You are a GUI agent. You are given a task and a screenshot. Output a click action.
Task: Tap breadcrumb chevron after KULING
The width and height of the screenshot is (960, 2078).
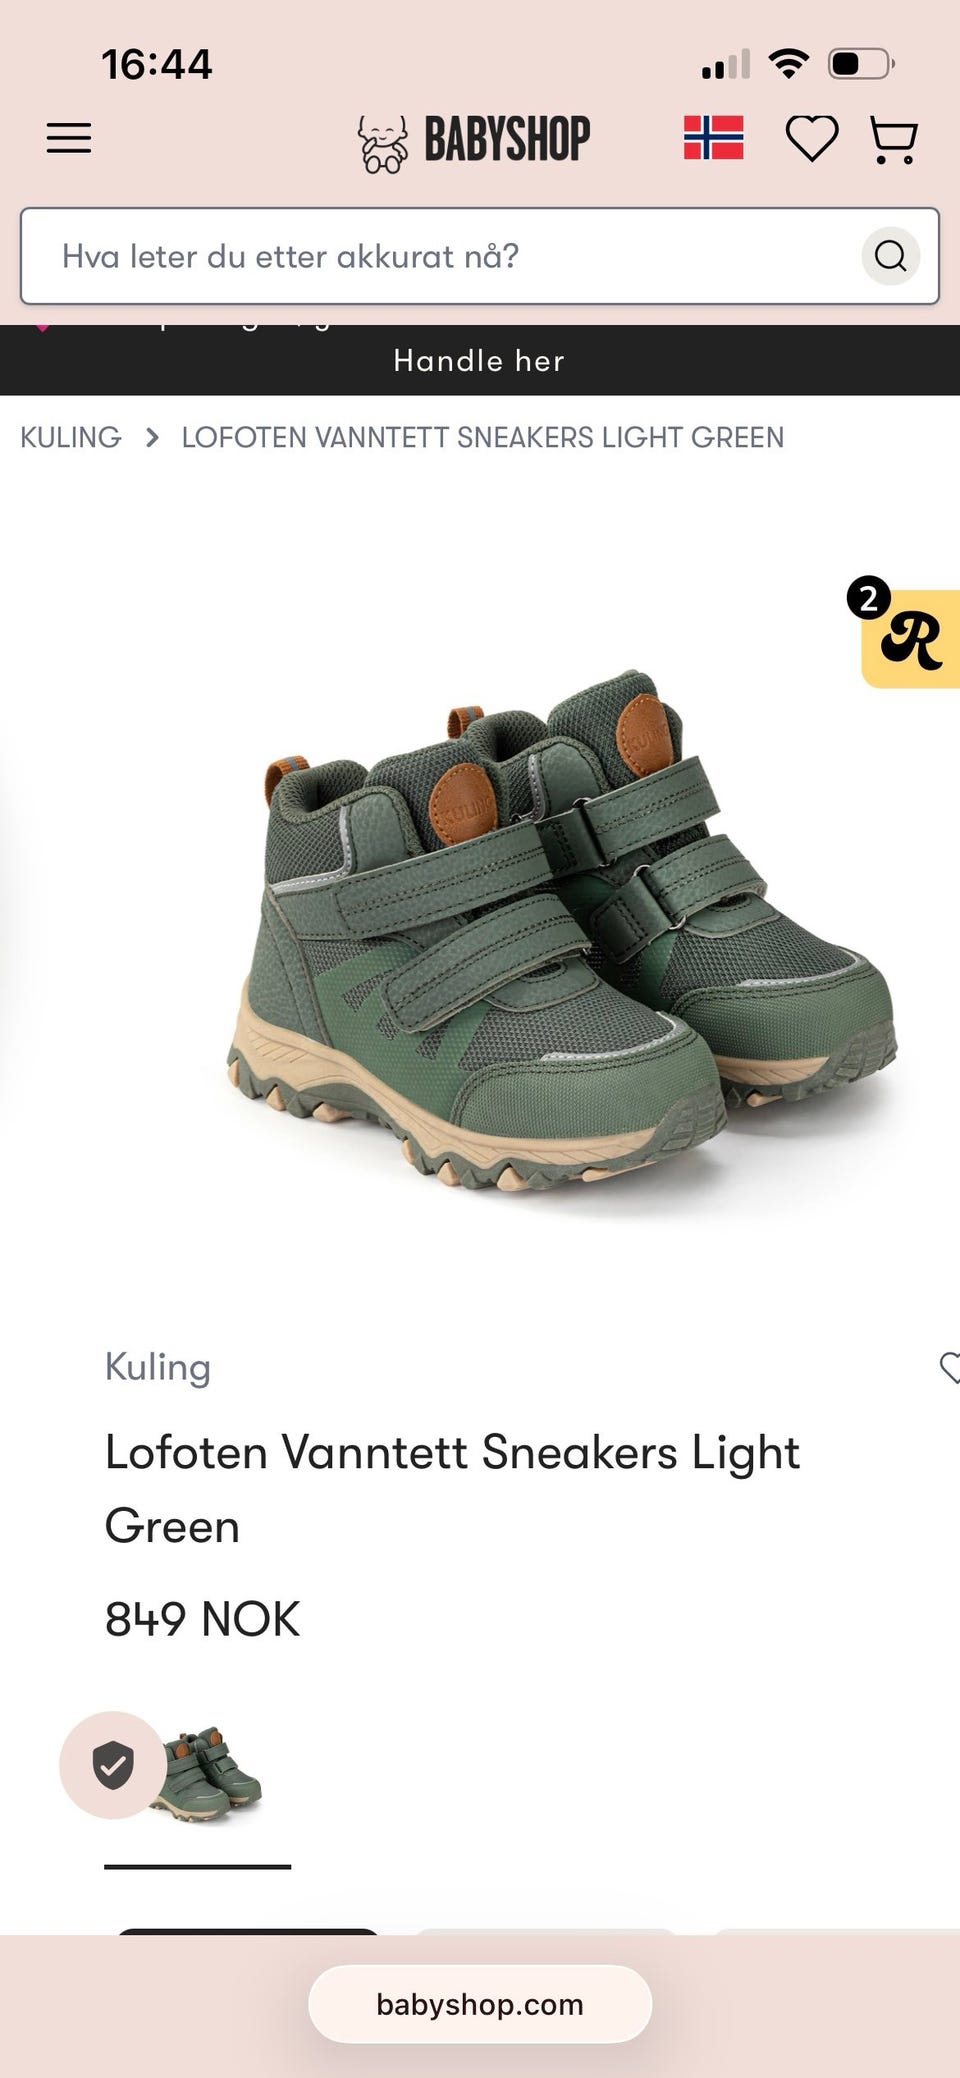click(x=152, y=437)
